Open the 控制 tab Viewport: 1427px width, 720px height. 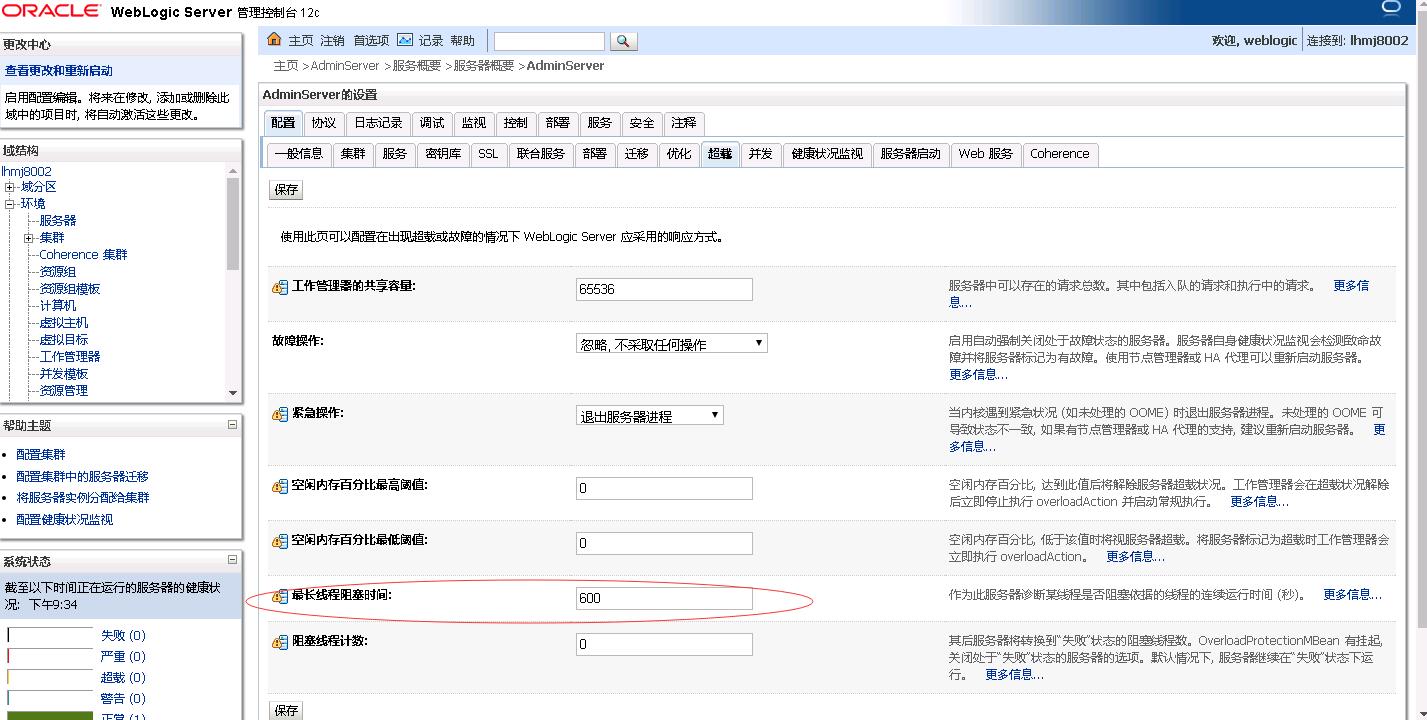click(x=516, y=123)
